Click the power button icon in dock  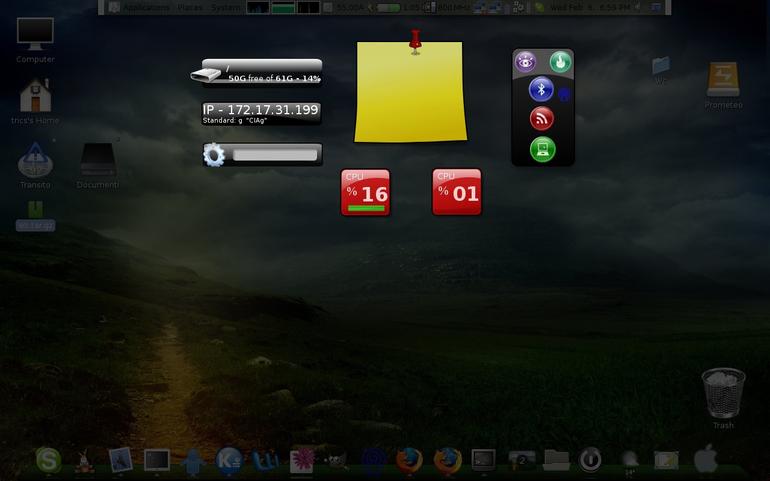tap(590, 460)
